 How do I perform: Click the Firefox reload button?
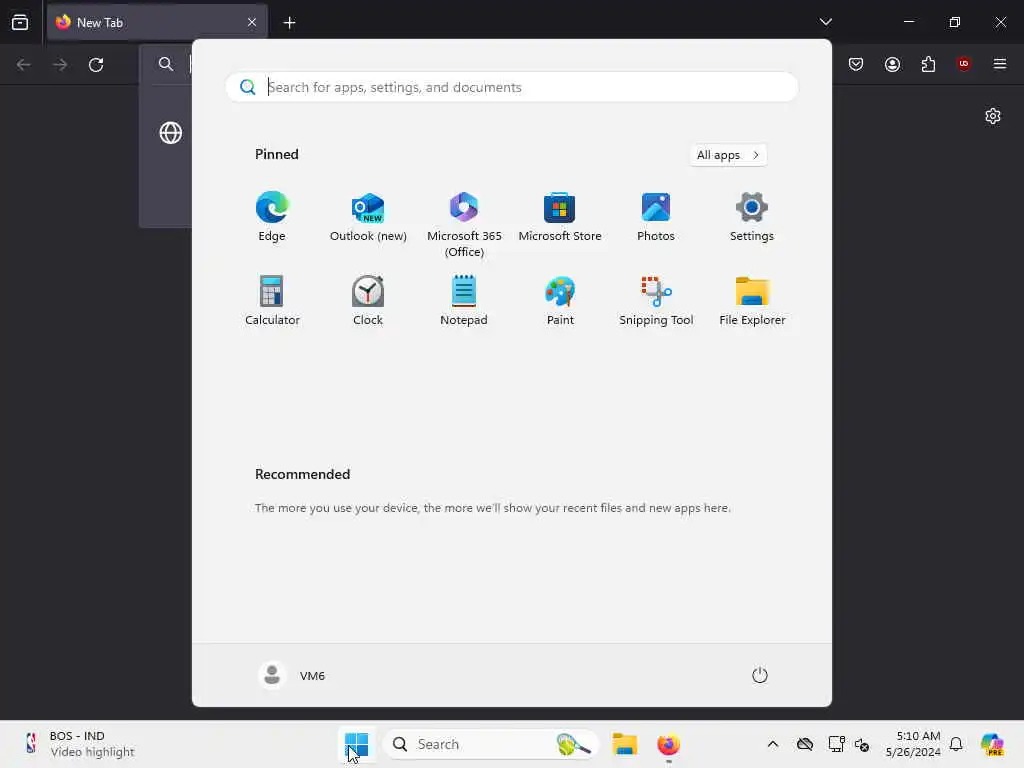click(x=96, y=65)
